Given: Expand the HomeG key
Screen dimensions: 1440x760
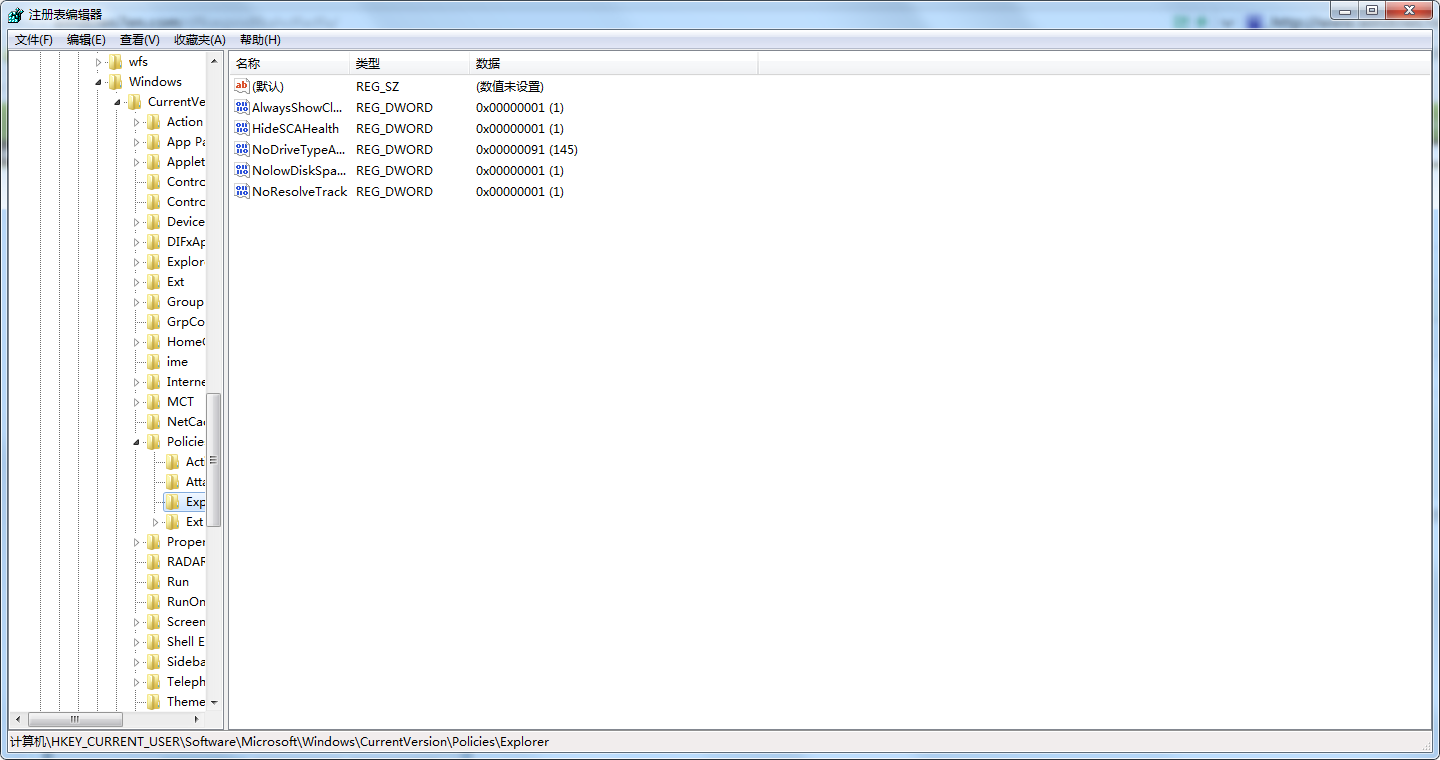Looking at the screenshot, I should point(137,342).
